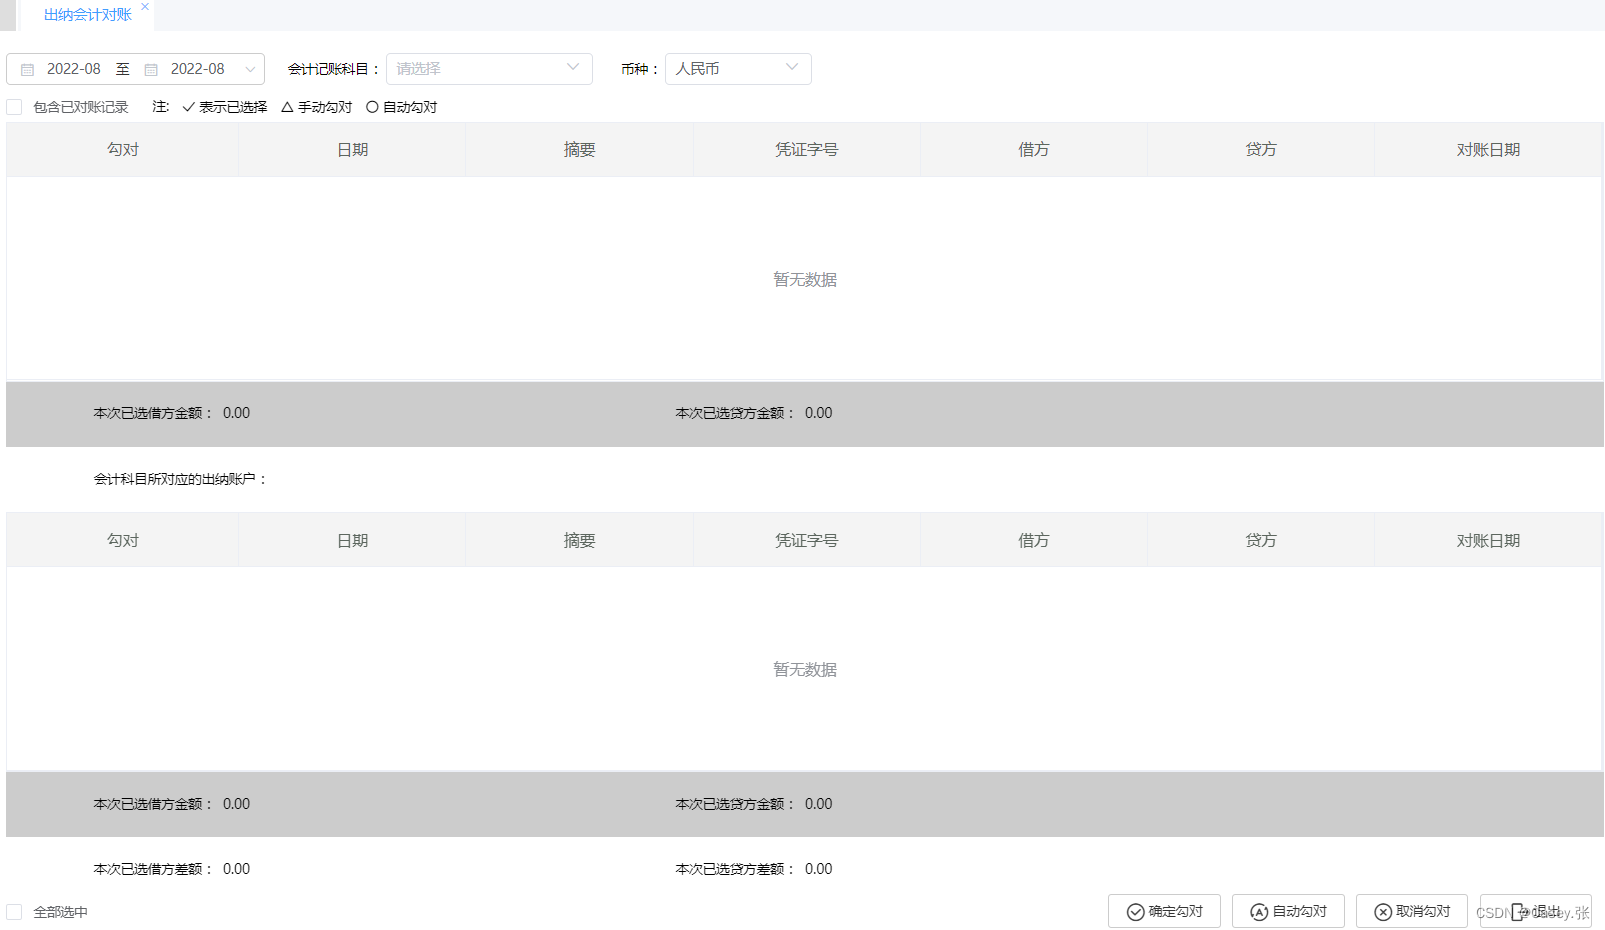
Task: Click 凭证字号 header in upper table
Action: (806, 149)
